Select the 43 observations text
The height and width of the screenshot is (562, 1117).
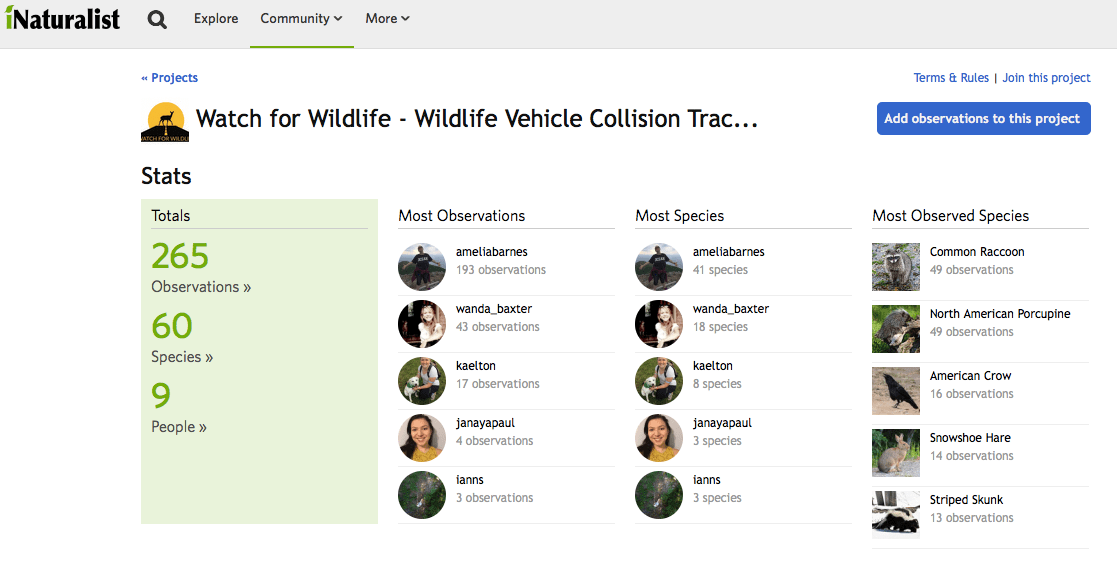pyautogui.click(x=498, y=327)
